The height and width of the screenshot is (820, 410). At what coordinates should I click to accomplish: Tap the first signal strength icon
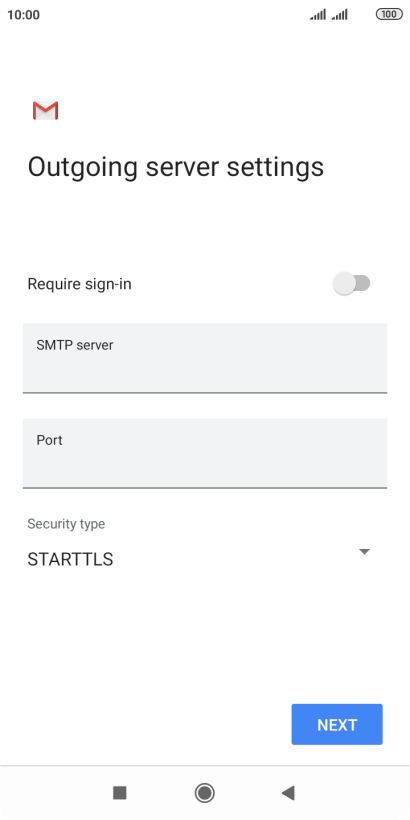[318, 15]
